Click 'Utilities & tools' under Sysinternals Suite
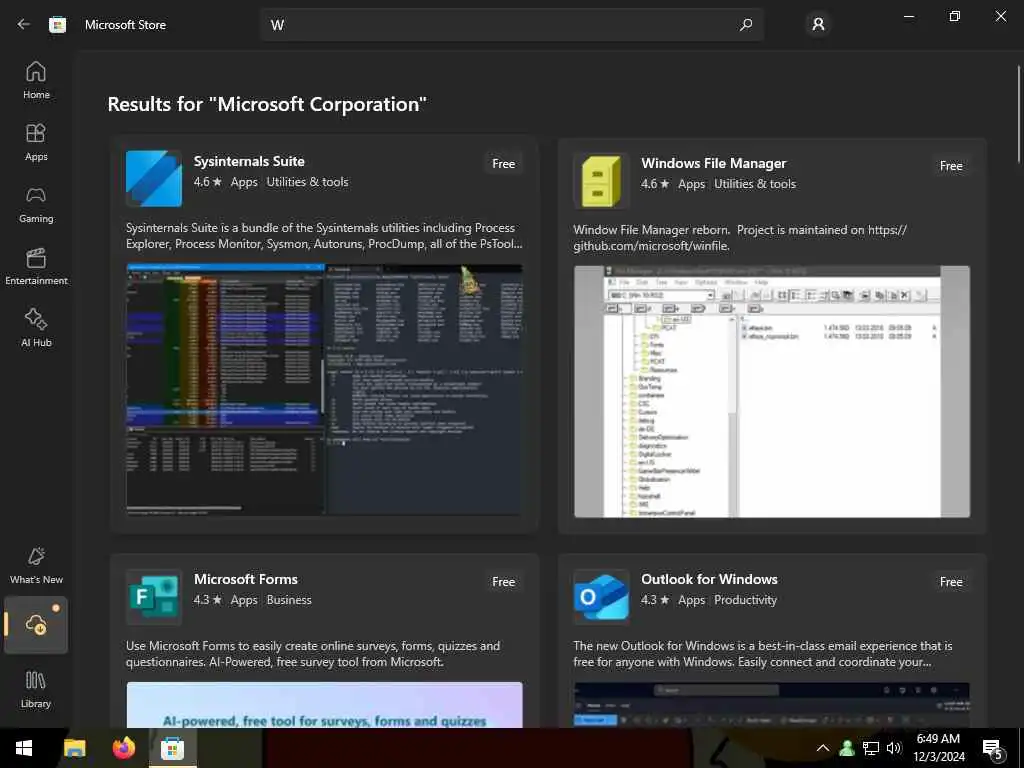Screen dimensions: 1024x768 pyautogui.click(x=307, y=182)
